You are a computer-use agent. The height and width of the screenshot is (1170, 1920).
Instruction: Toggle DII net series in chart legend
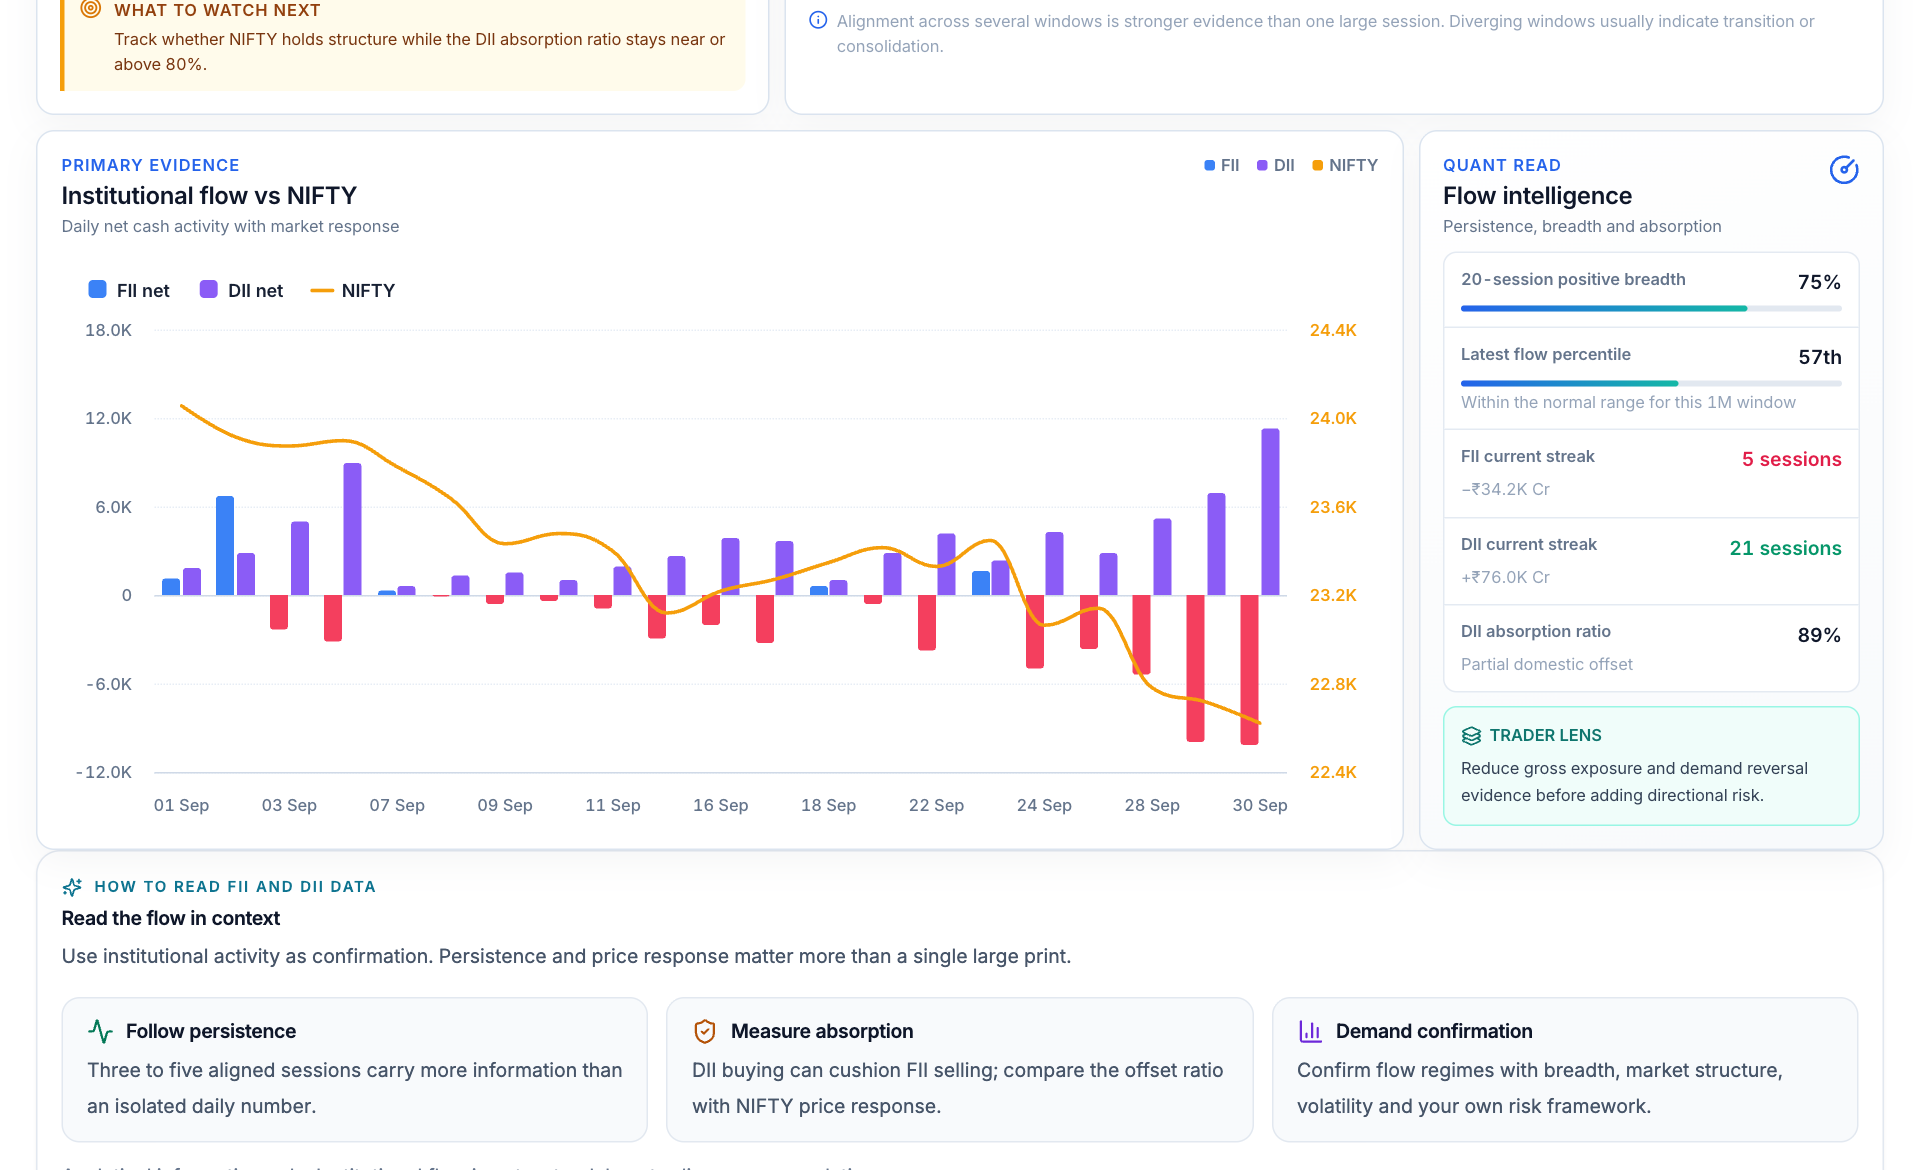click(x=241, y=290)
